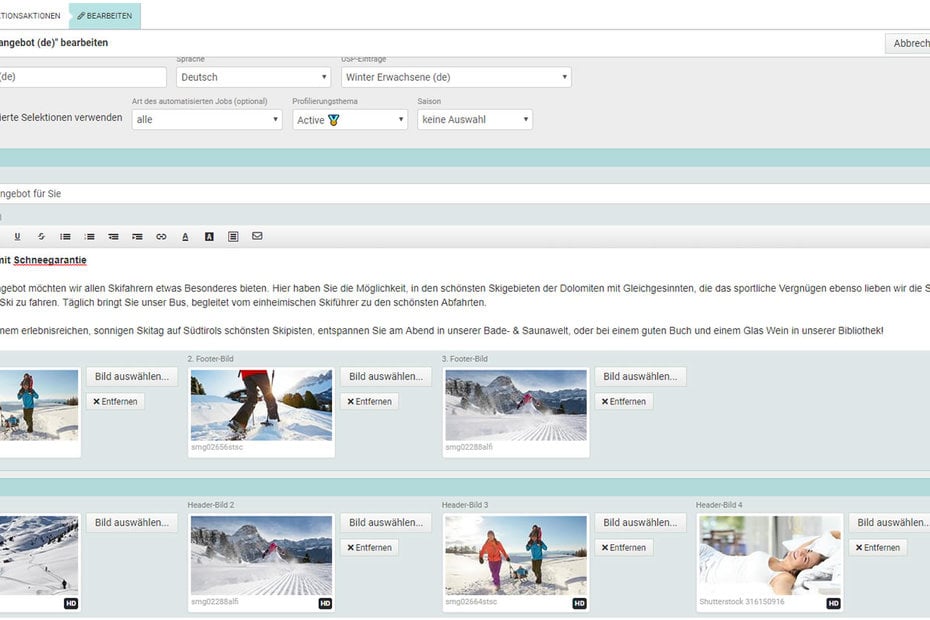This screenshot has height=620, width=930.
Task: Click Bild auswählen for Header-Bild 4
Action: pos(890,523)
